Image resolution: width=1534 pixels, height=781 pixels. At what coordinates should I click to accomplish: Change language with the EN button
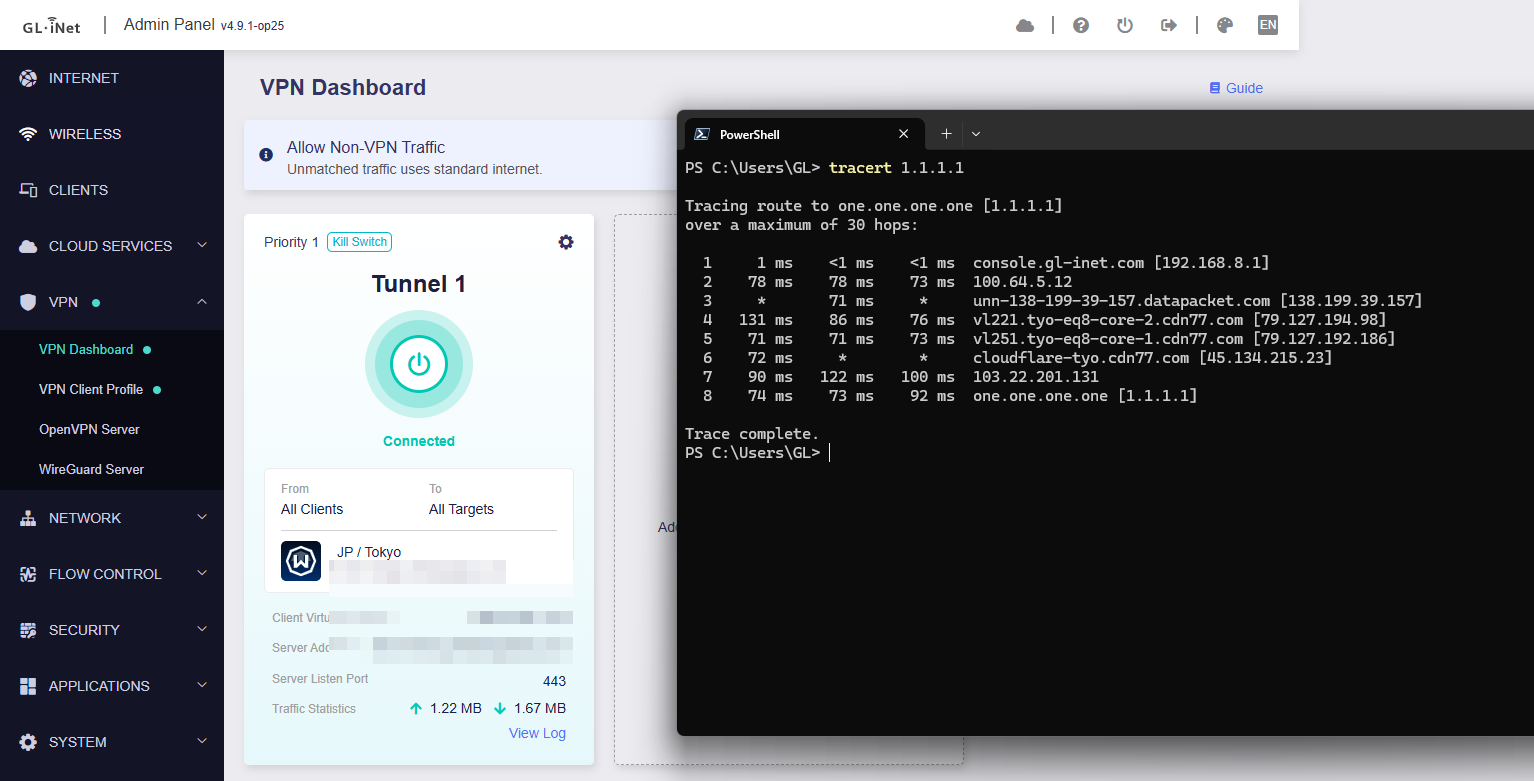(1268, 26)
